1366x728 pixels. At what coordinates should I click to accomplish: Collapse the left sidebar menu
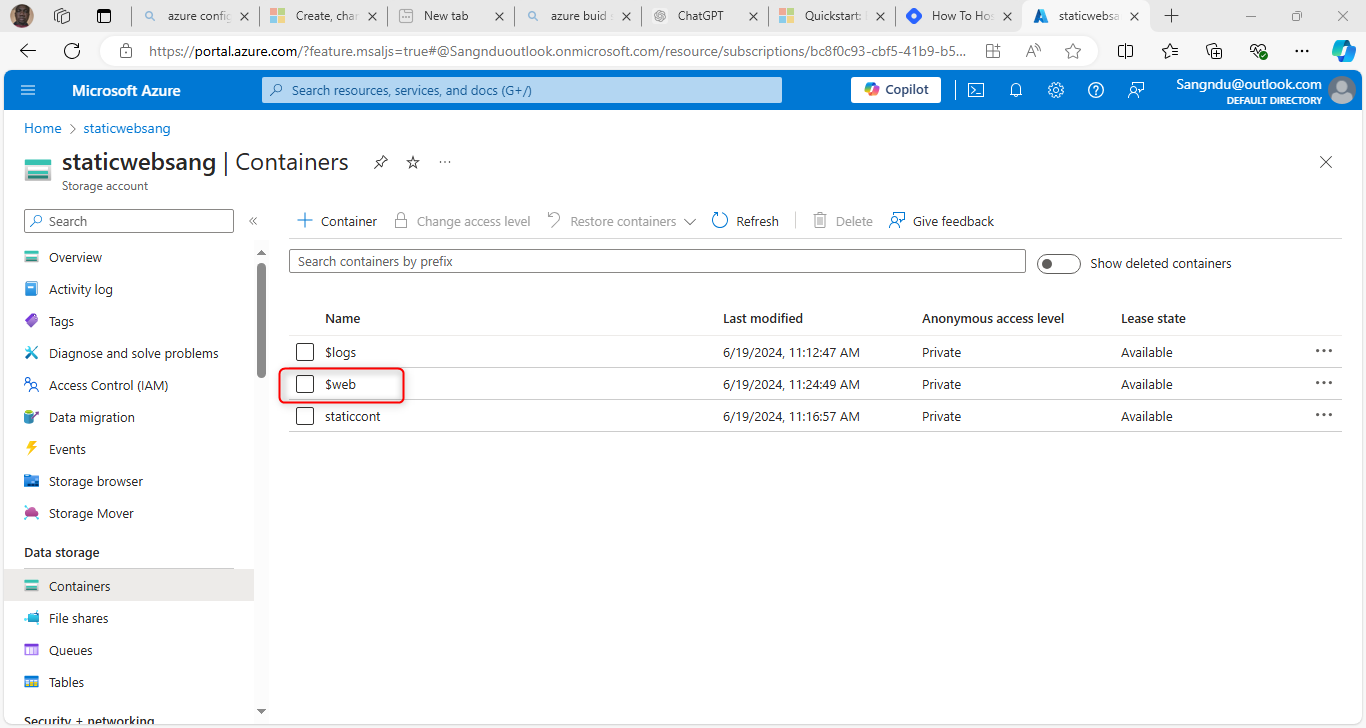pos(253,221)
